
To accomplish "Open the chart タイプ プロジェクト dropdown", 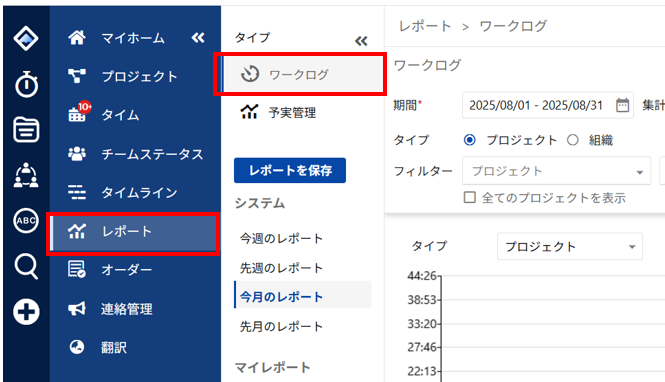I will pos(570,246).
